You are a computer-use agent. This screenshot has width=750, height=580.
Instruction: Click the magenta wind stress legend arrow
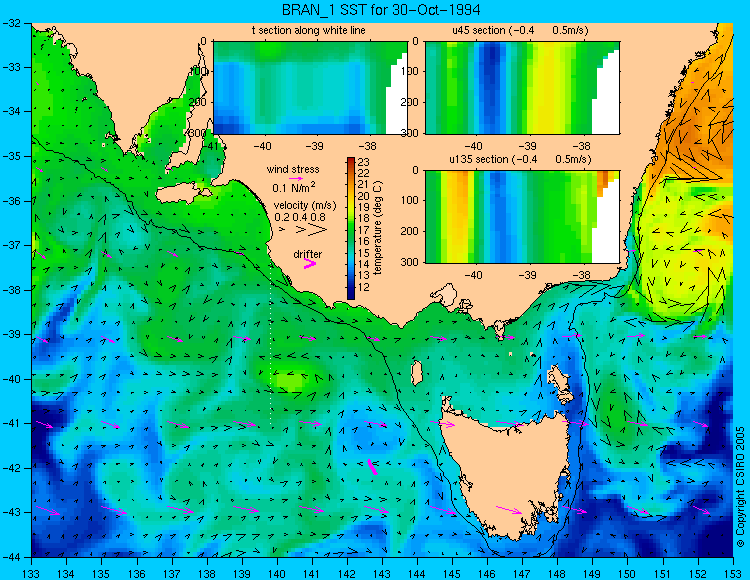(x=296, y=178)
